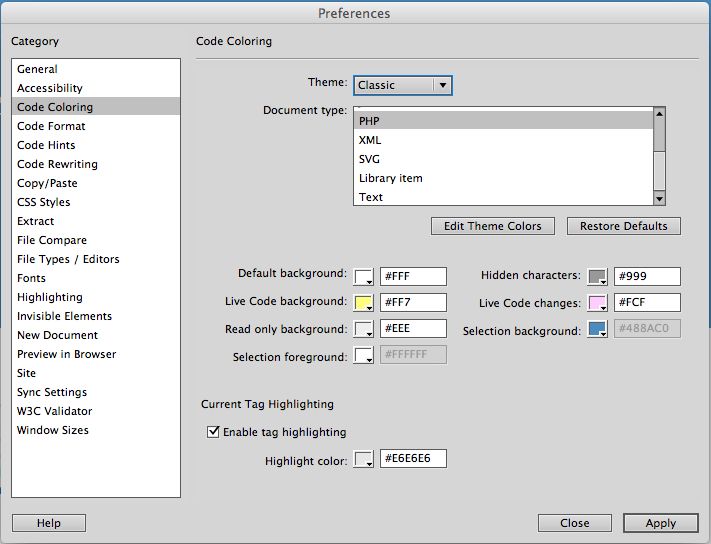Open the Selection background color swatch
The image size is (711, 544).
click(x=598, y=329)
